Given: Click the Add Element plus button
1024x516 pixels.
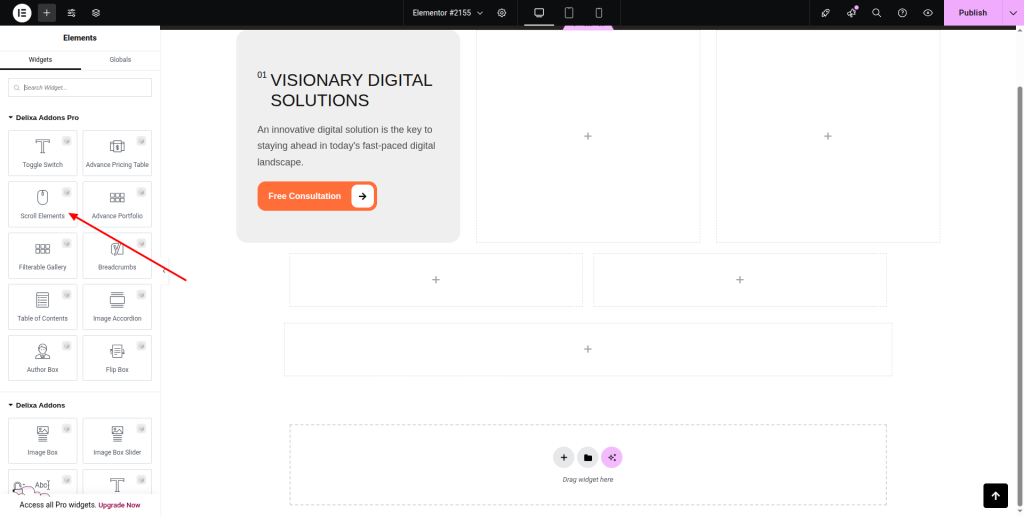Looking at the screenshot, I should pos(46,12).
